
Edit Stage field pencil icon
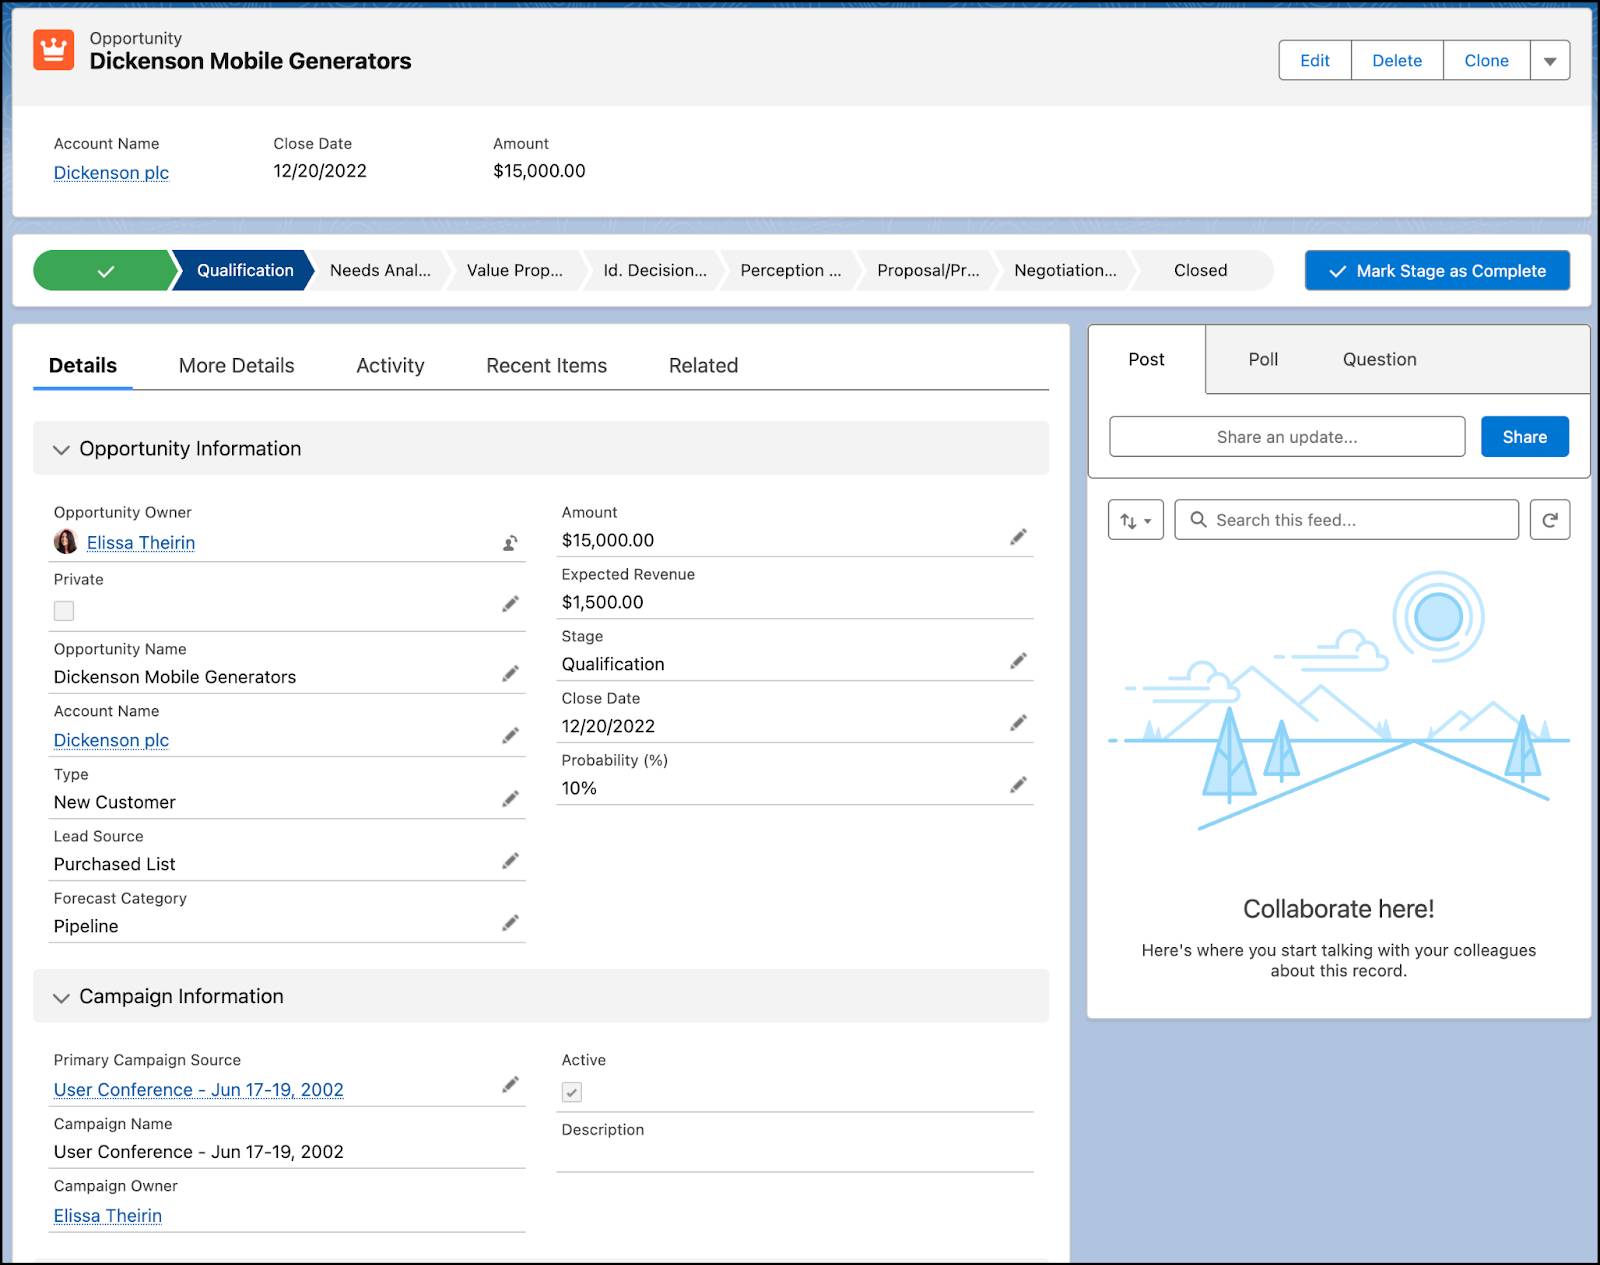tap(1018, 661)
